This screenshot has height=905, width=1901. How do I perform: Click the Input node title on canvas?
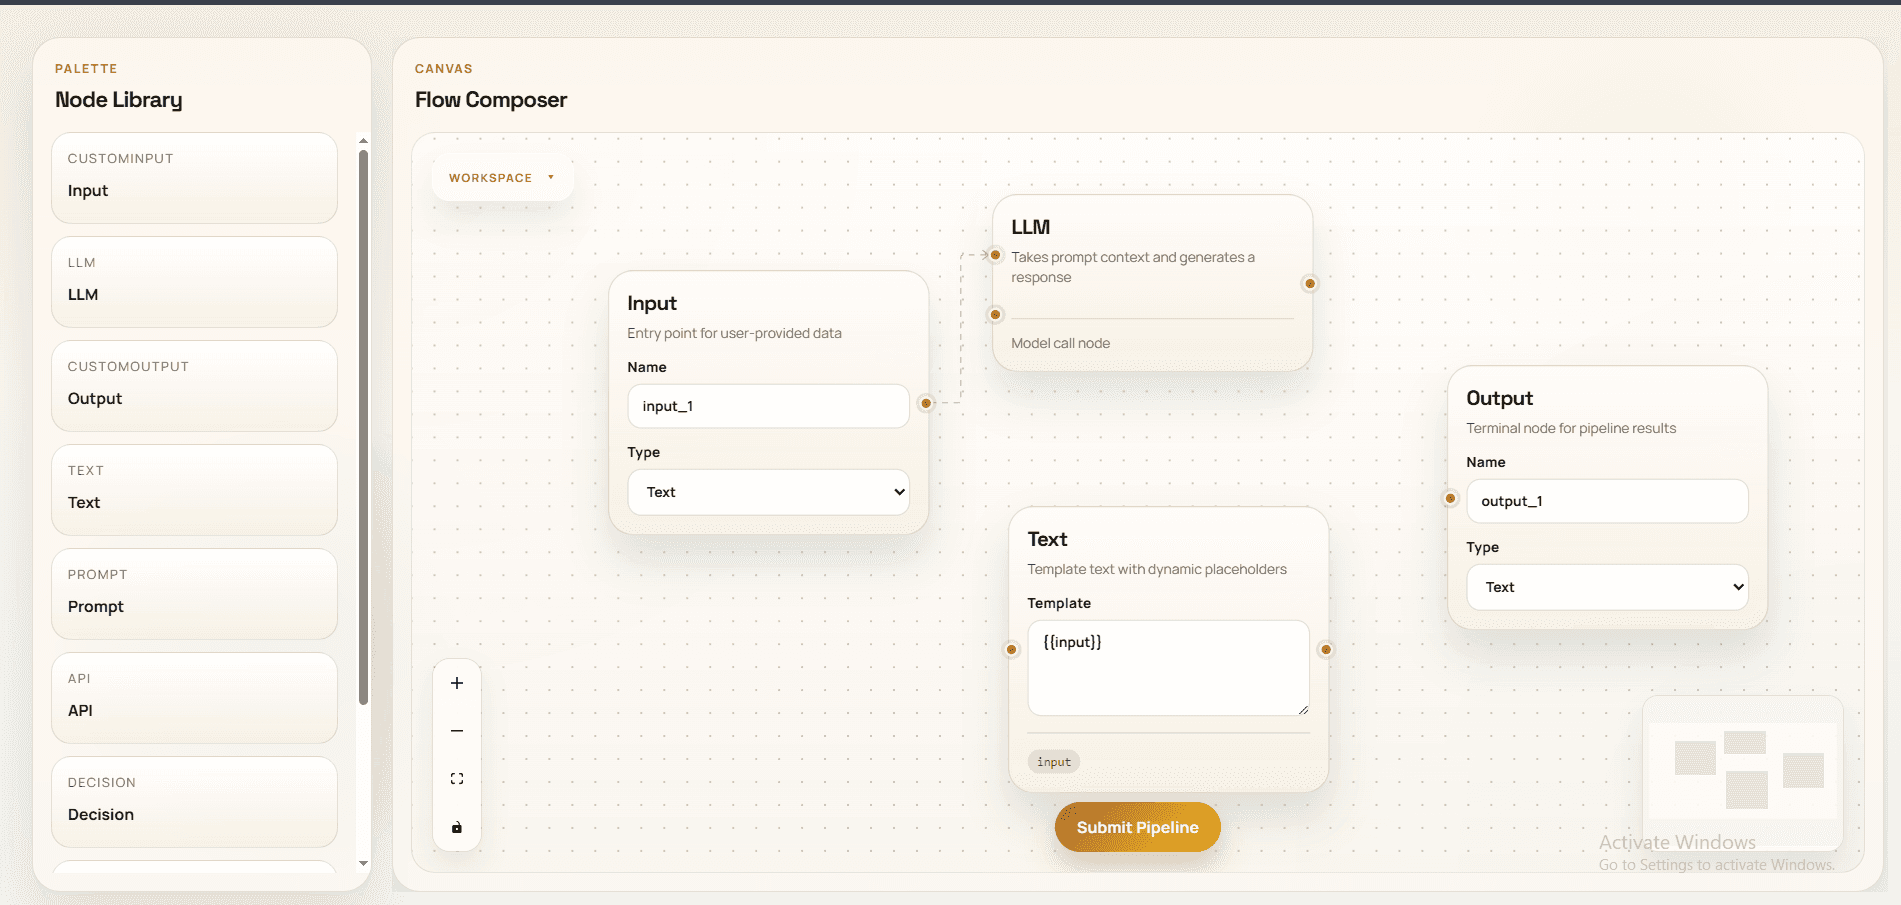652,303
